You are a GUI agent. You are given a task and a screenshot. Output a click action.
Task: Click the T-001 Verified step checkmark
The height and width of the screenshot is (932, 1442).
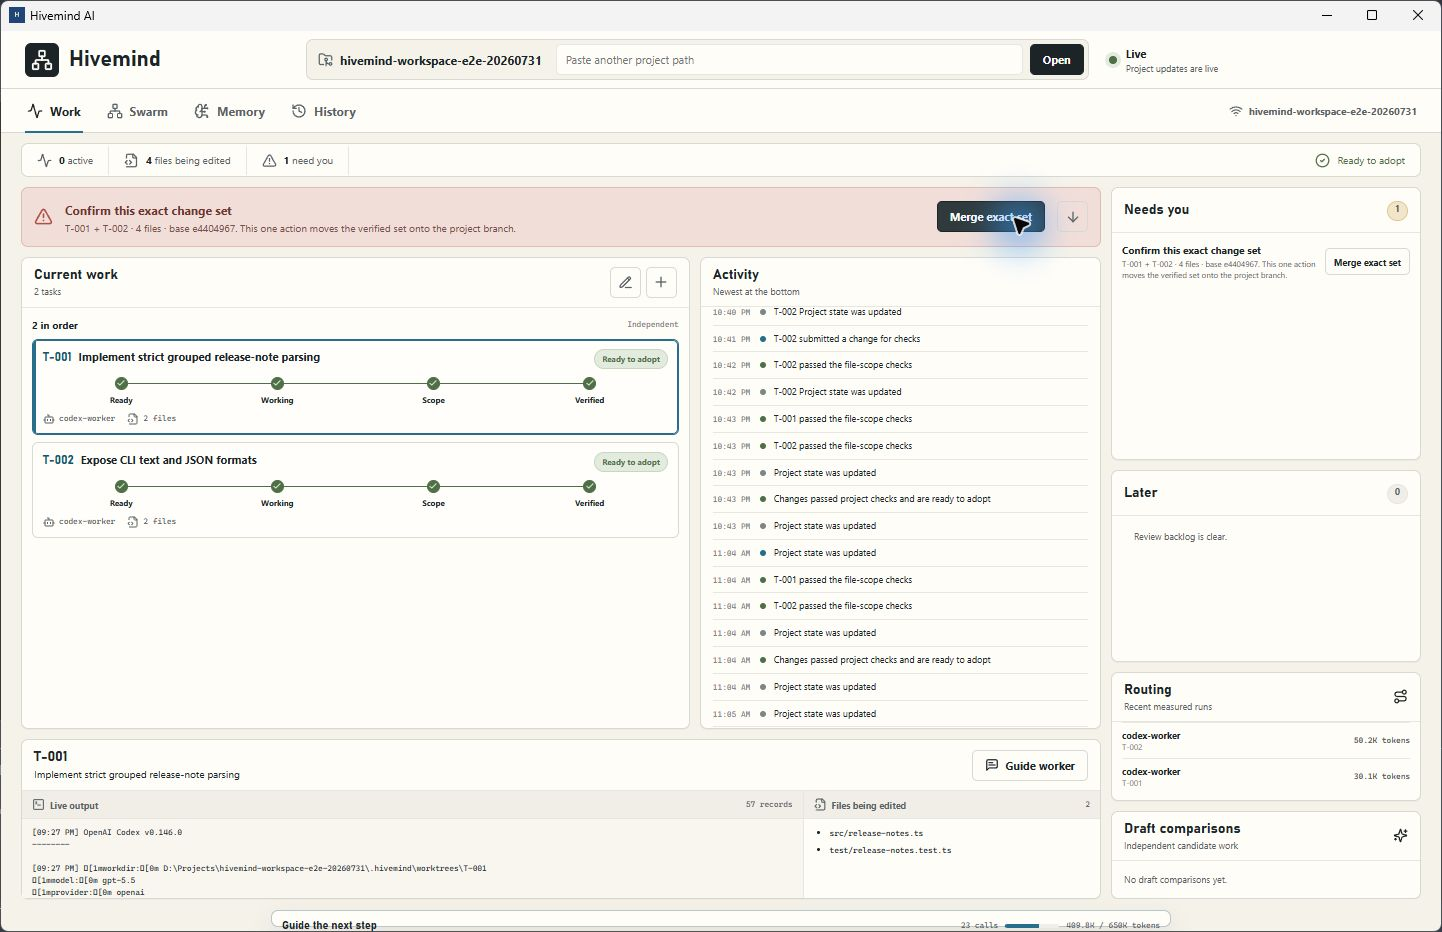click(x=589, y=383)
